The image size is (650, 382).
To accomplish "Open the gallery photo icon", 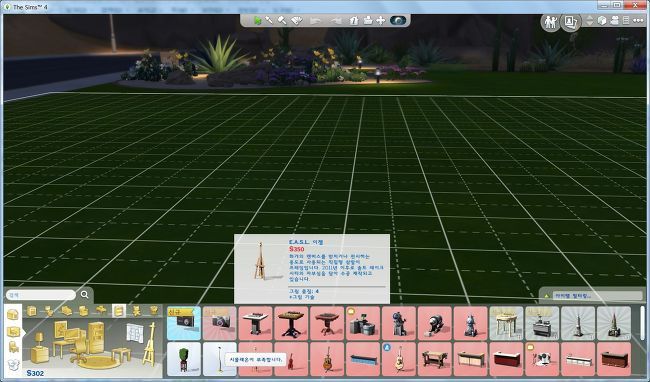I will coord(570,22).
